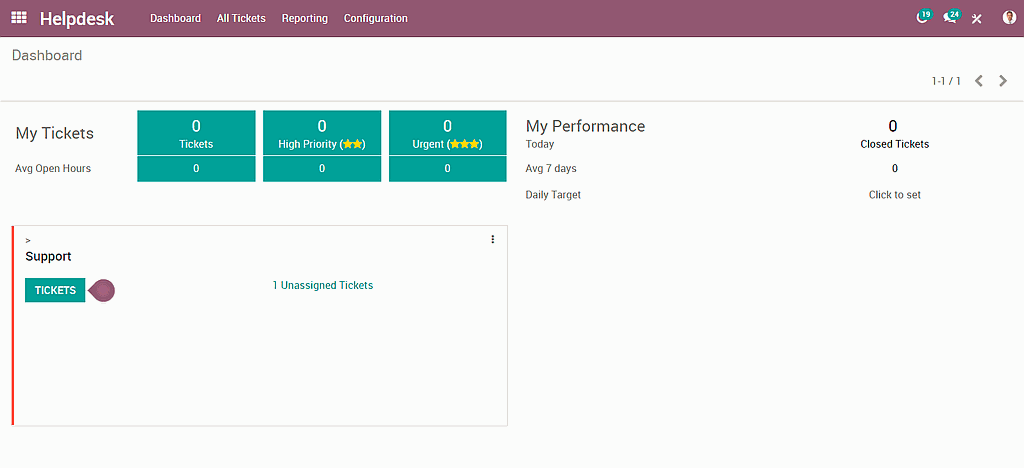
Task: Click the Closed Tickets count
Action: [893, 127]
